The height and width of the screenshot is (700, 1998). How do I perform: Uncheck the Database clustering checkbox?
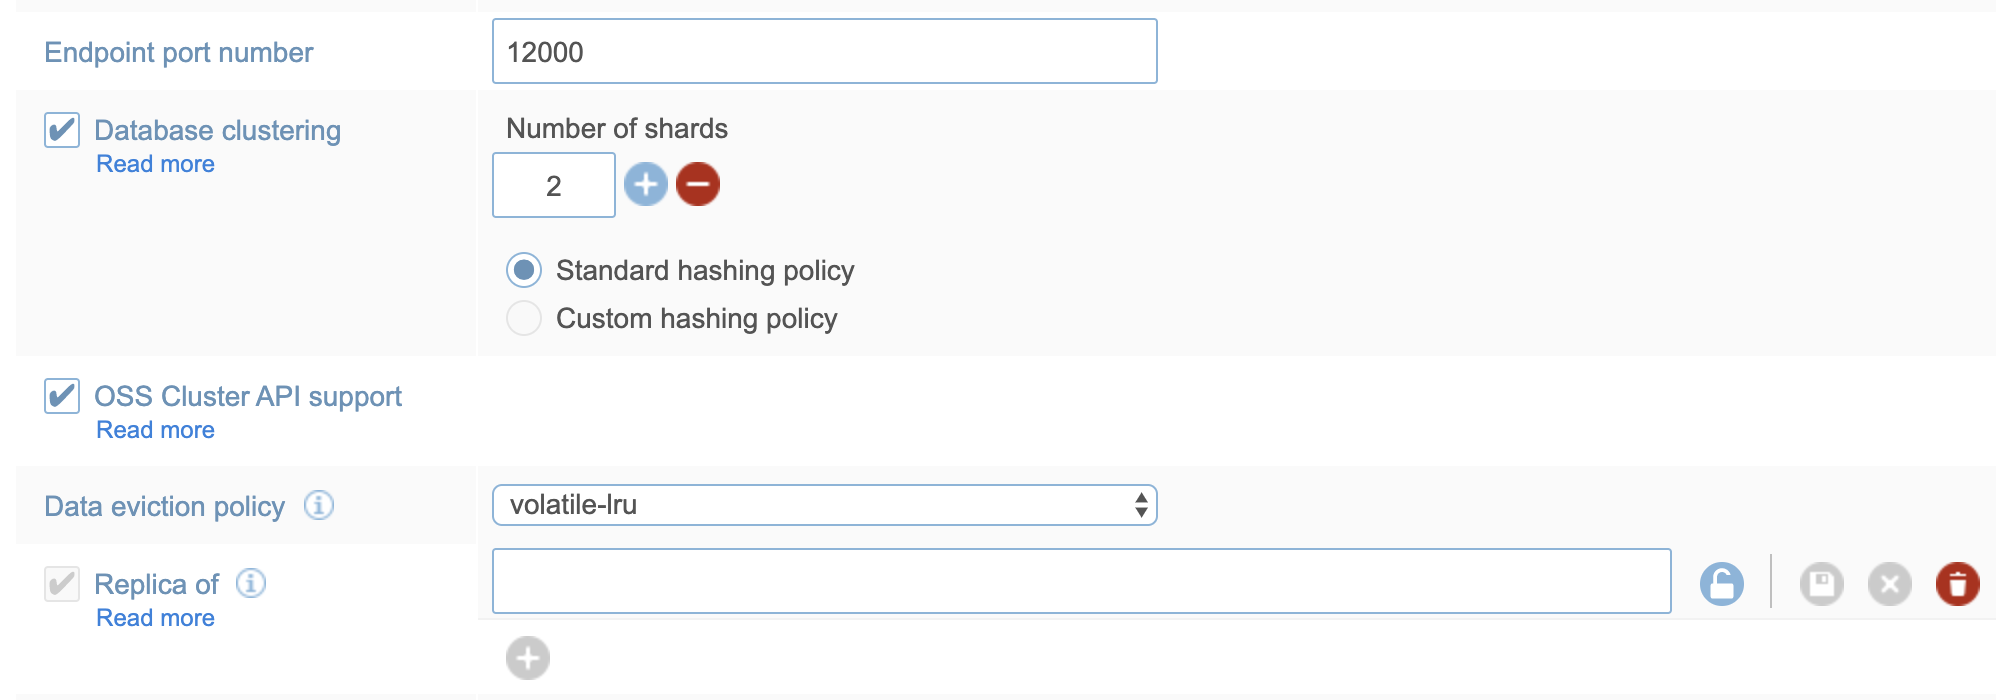[62, 130]
